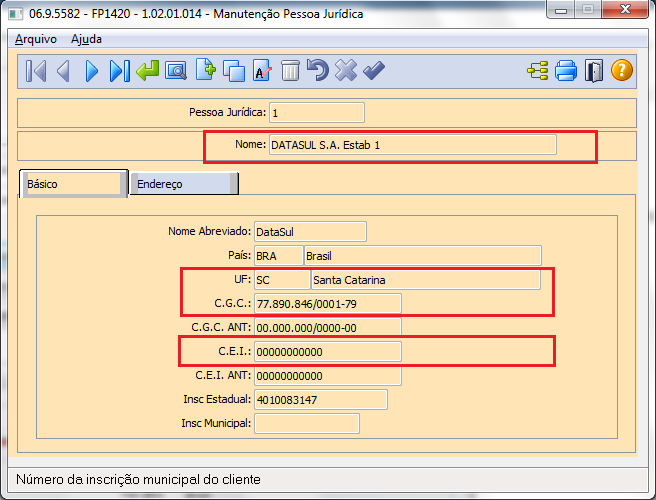This screenshot has width=656, height=500.
Task: Open the hierarchy tree icon
Action: click(x=538, y=71)
